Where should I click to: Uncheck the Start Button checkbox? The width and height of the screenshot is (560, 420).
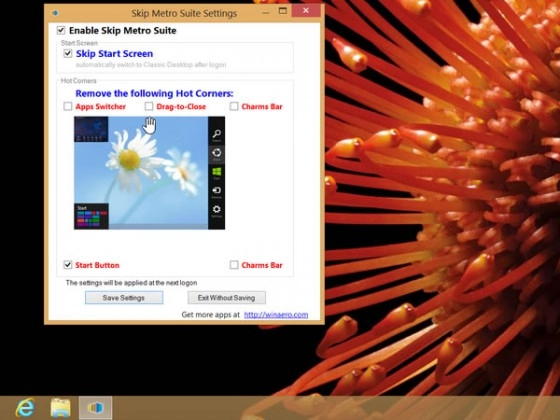(x=68, y=265)
